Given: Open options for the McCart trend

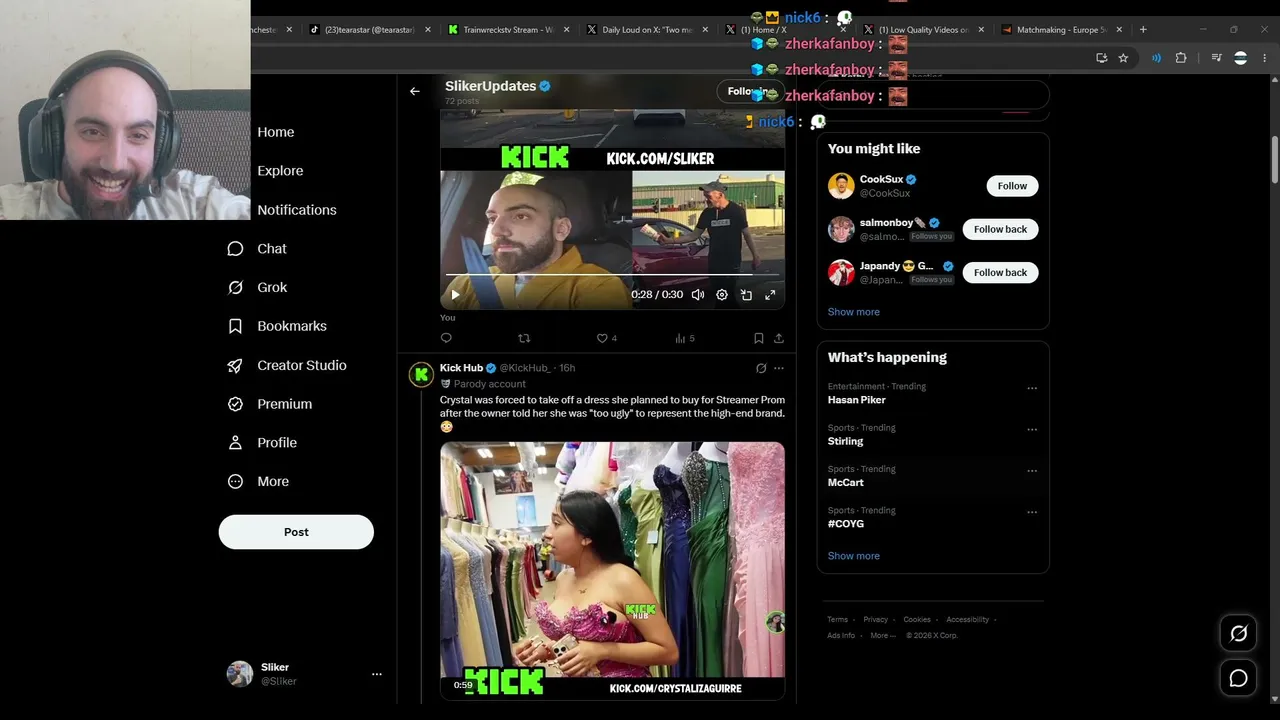Looking at the screenshot, I should click(x=1032, y=471).
